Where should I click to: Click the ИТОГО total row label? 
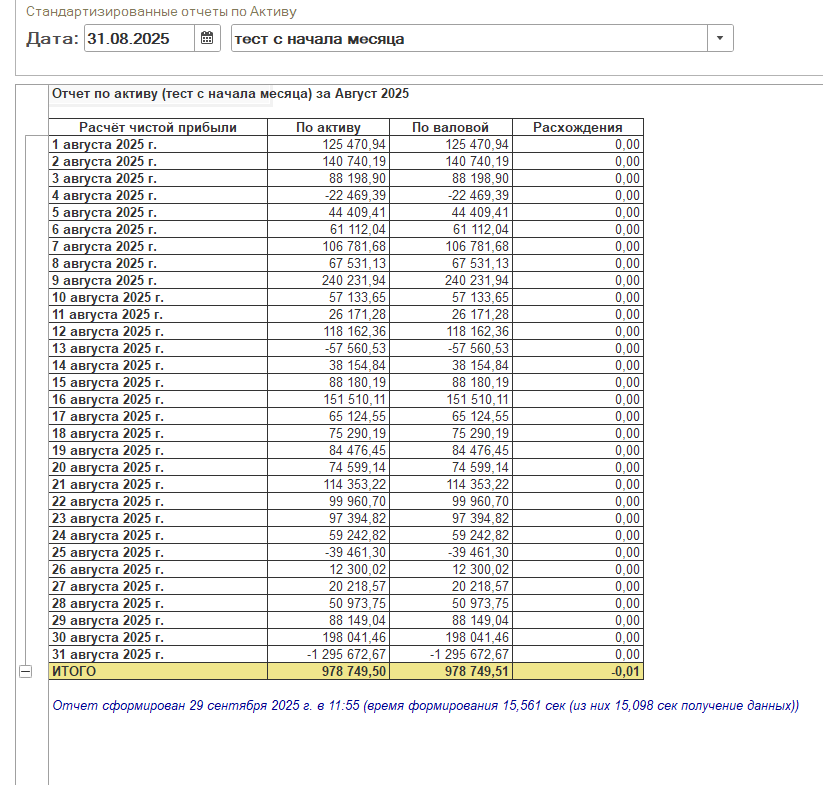tap(158, 671)
